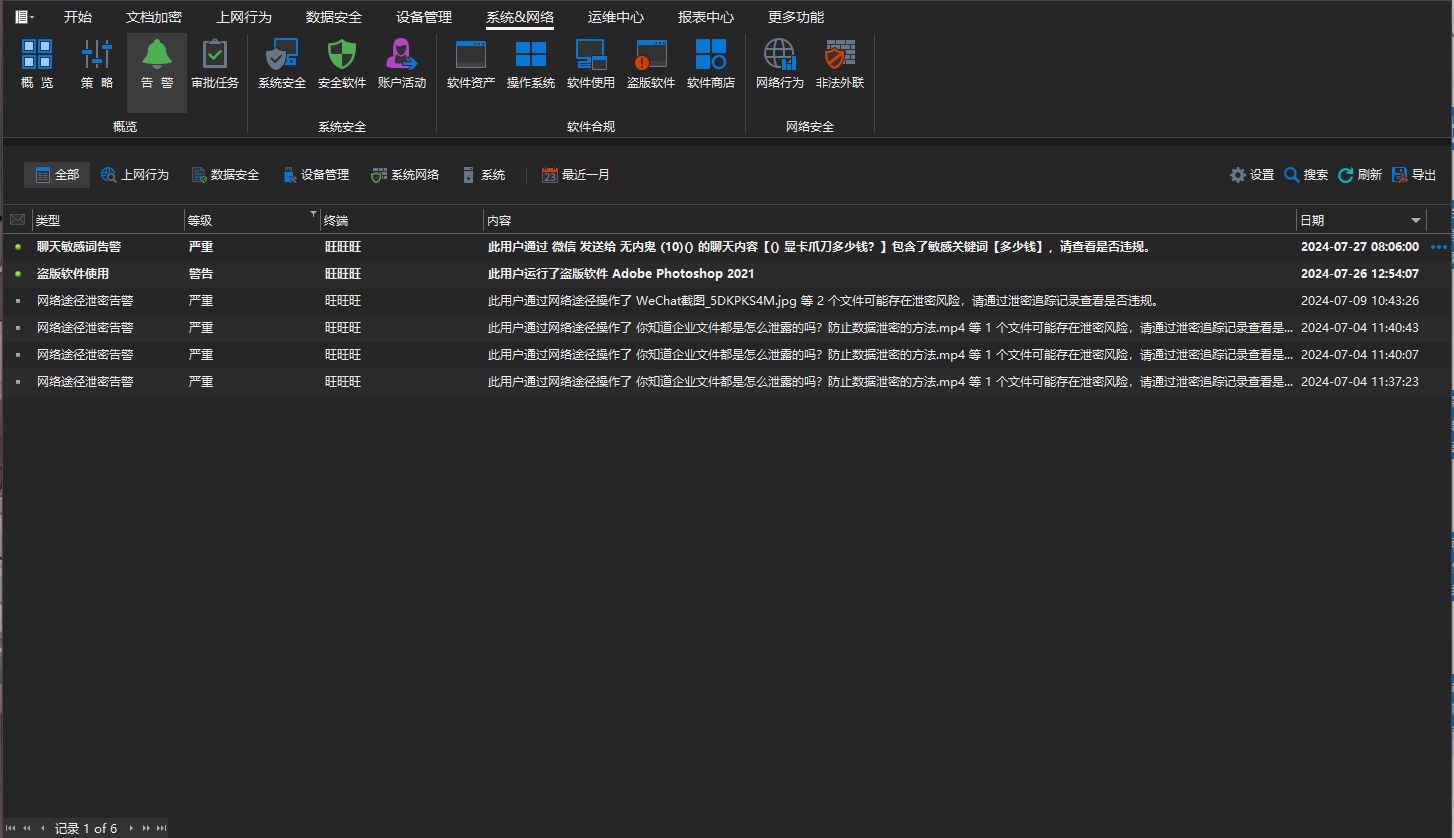Image resolution: width=1454 pixels, height=838 pixels.
Task: Filter alerts by 全部
Action: 57,175
